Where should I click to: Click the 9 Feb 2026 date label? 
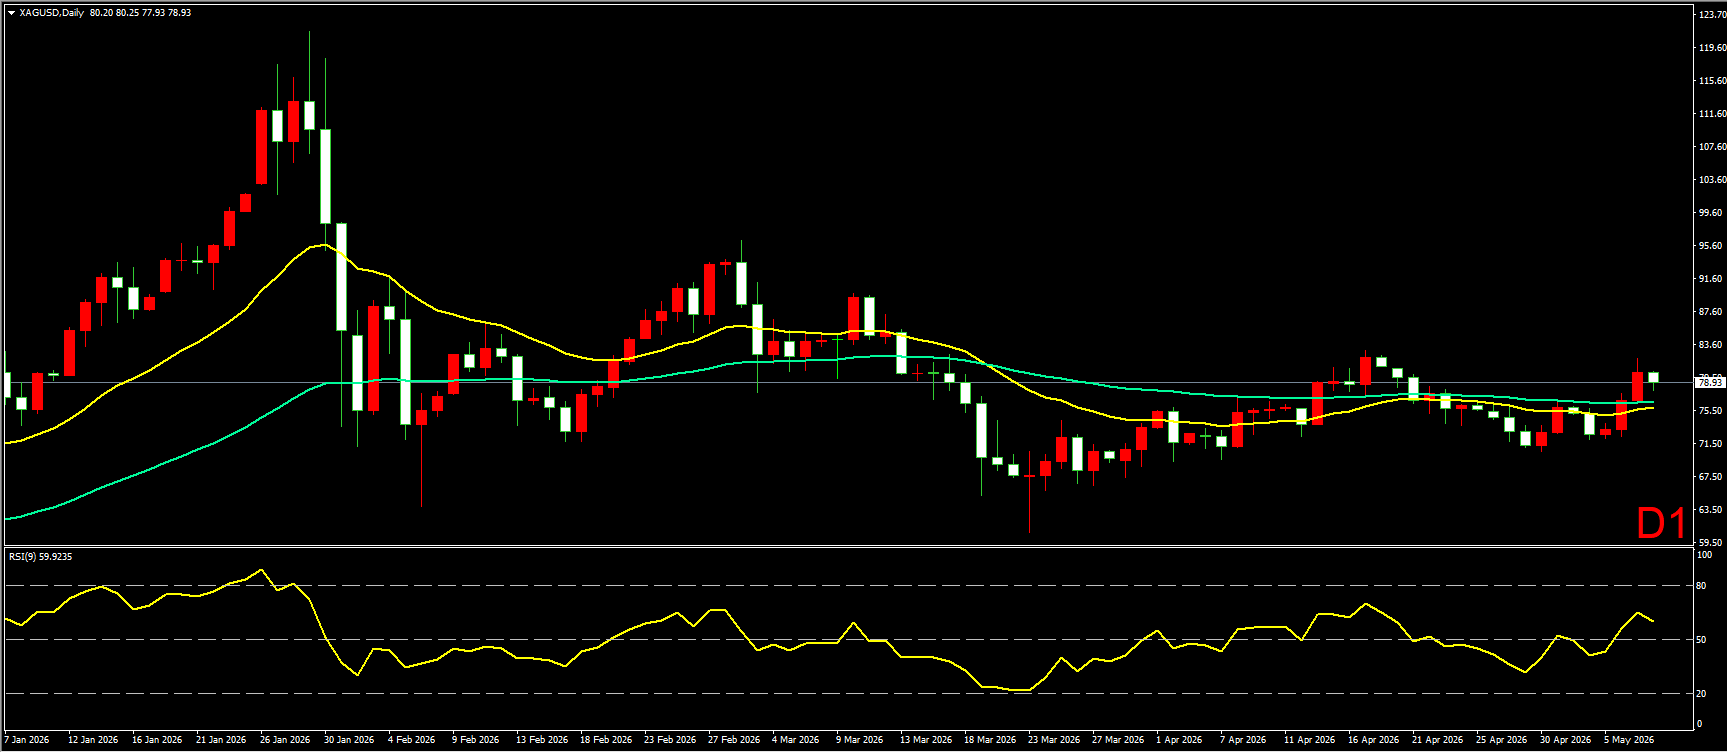(476, 740)
